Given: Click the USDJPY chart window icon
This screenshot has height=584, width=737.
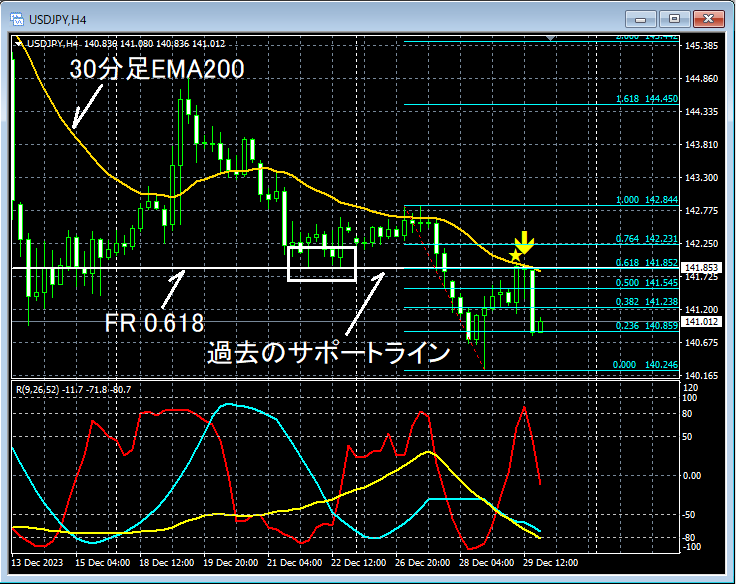Looking at the screenshot, I should click(17, 19).
